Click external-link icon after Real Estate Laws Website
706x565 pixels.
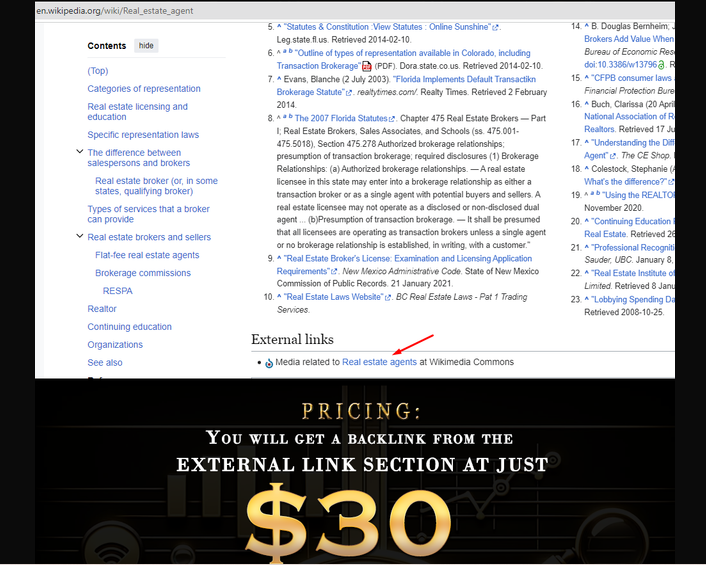coord(388,298)
